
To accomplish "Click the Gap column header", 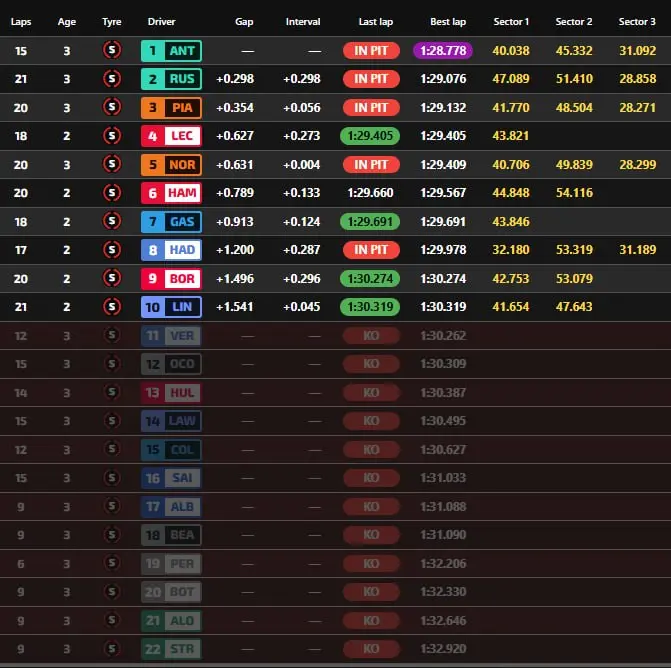I will tap(244, 21).
